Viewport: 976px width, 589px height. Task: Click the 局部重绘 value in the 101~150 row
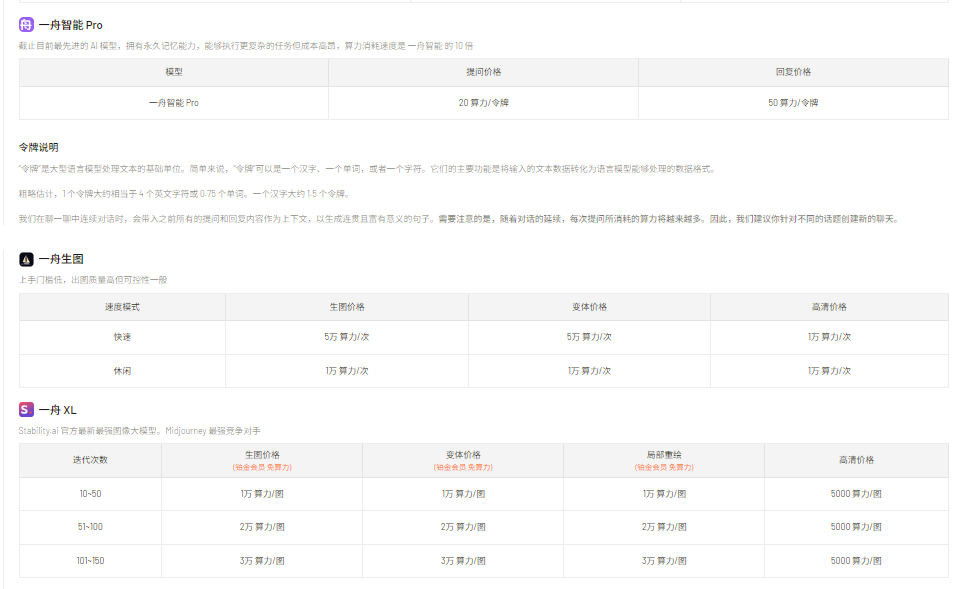[664, 561]
